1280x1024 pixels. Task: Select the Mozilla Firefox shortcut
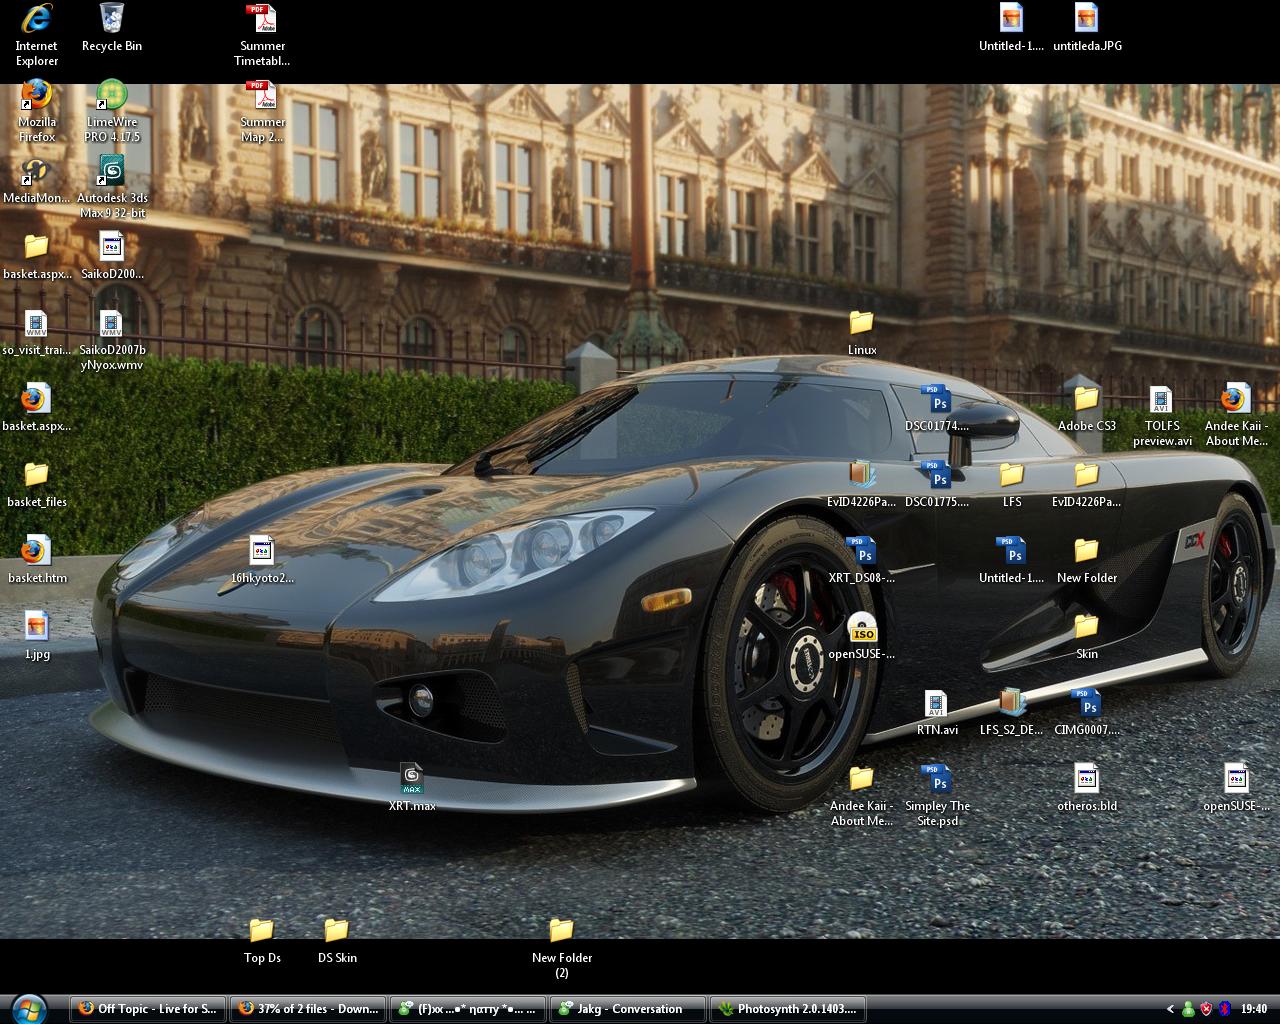(37, 94)
